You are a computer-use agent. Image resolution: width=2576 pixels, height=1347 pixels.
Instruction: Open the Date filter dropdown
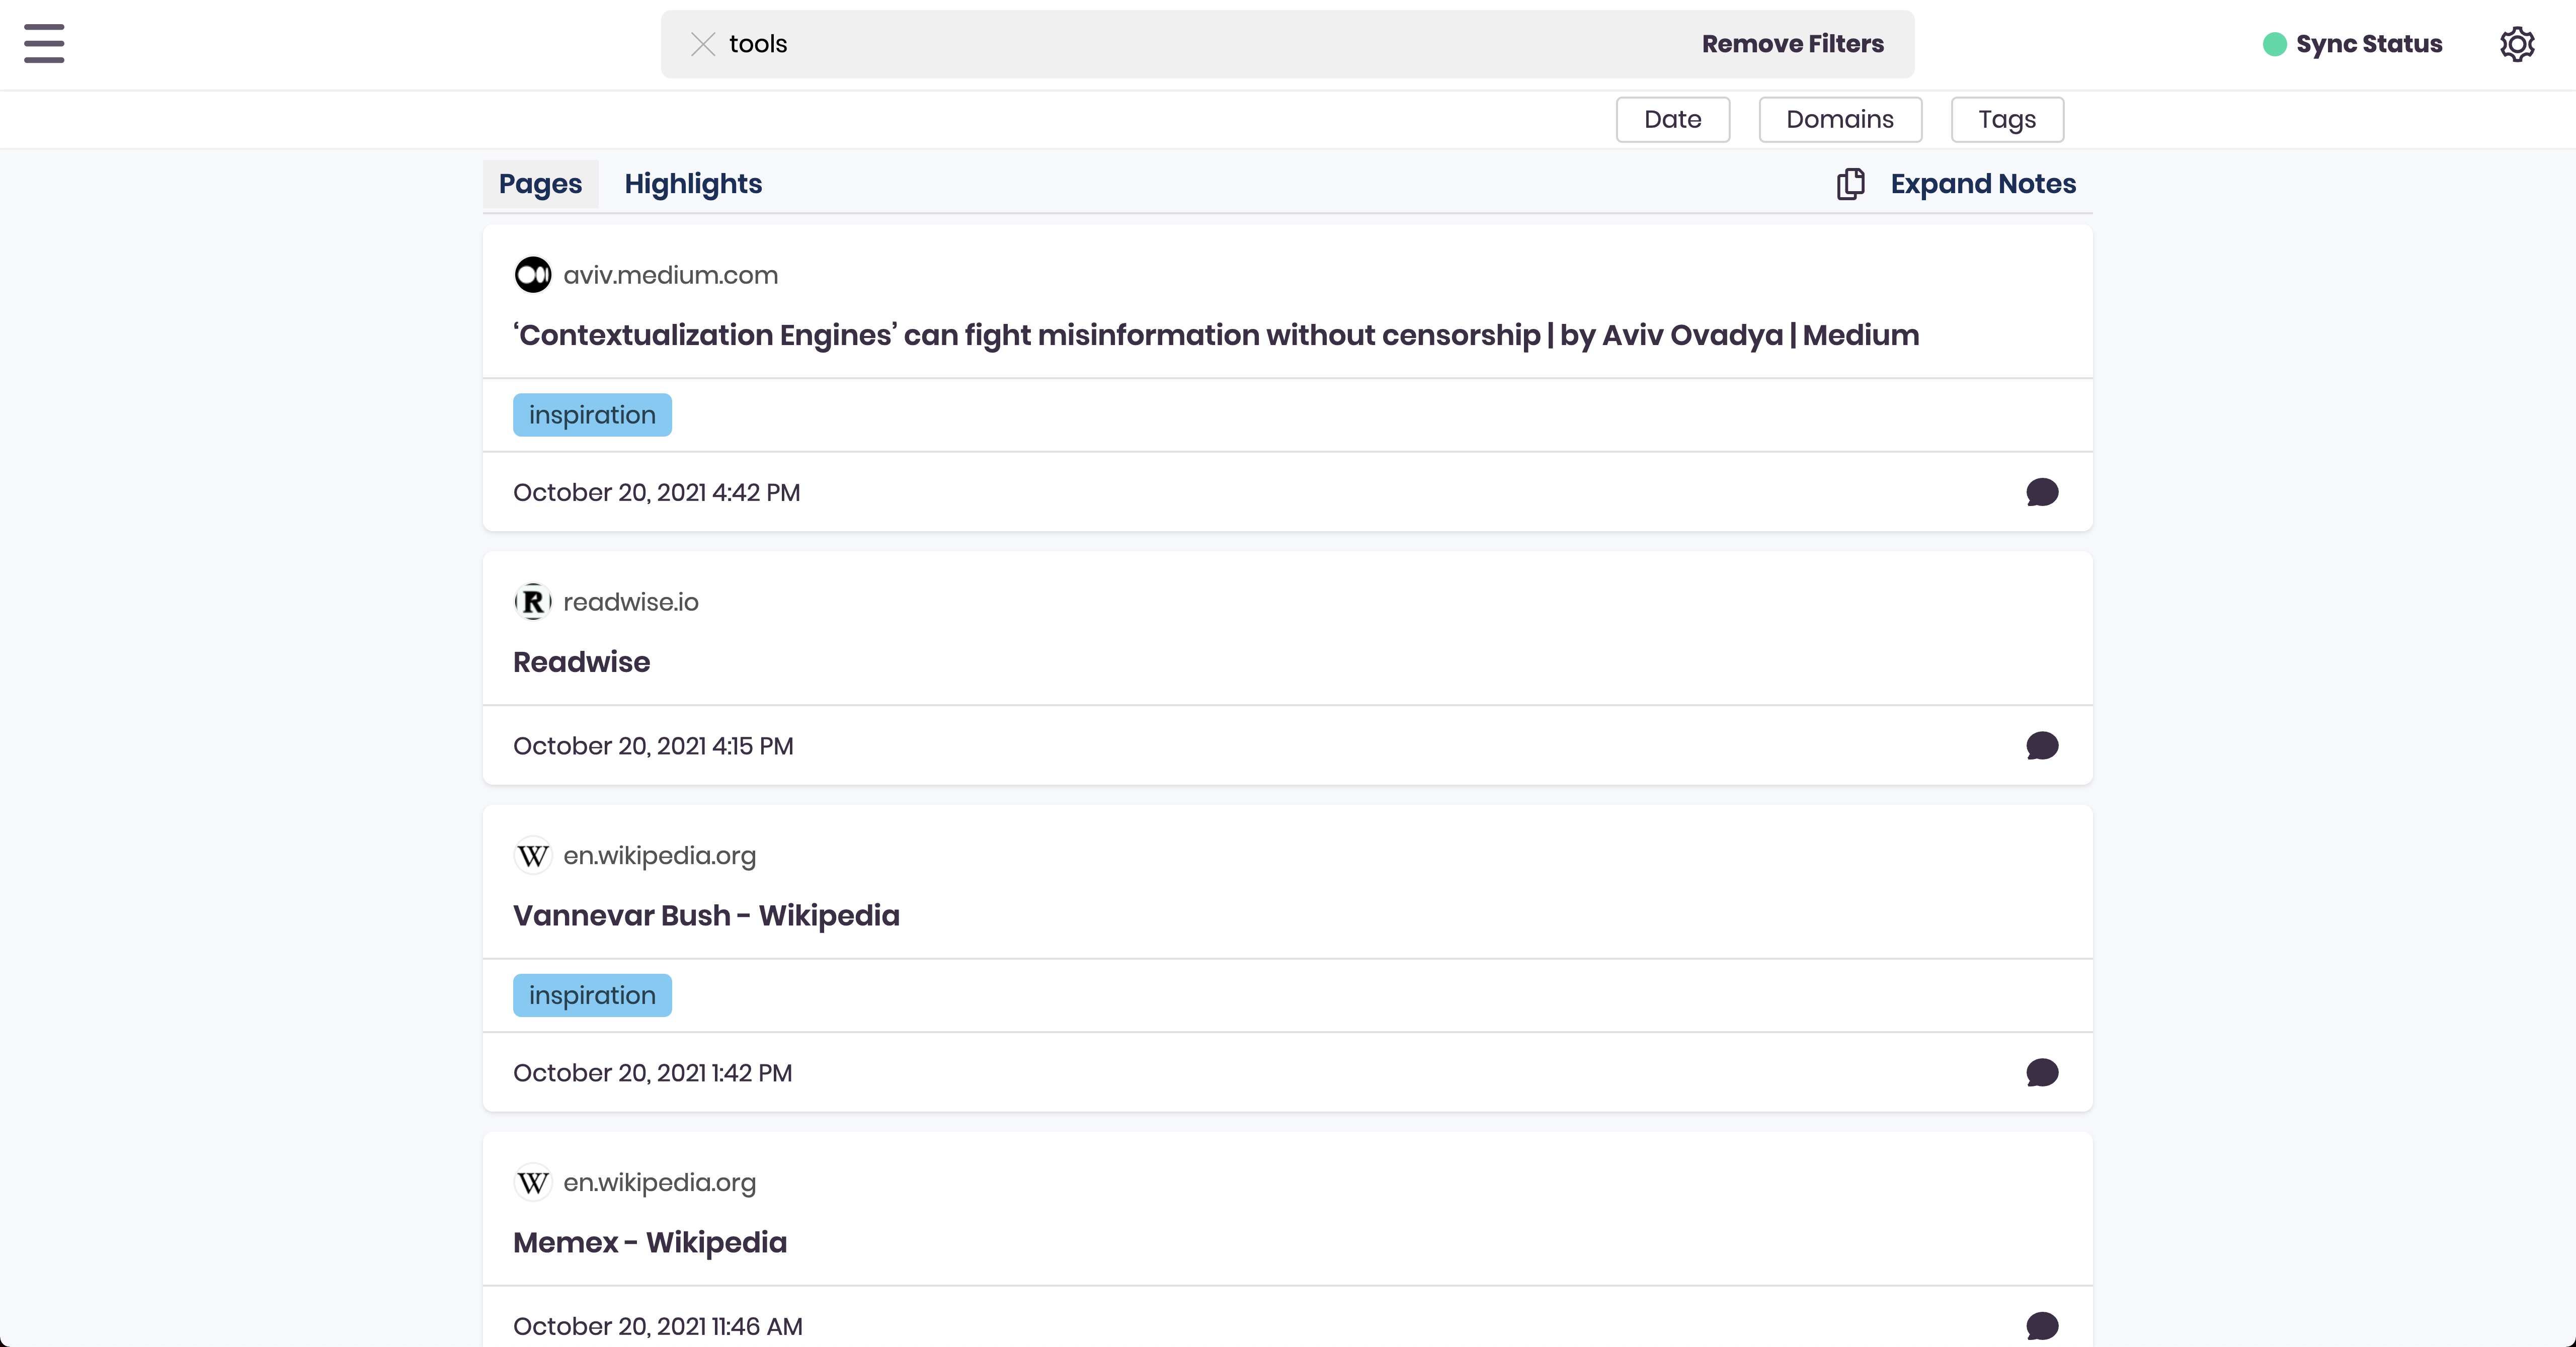pos(1672,119)
